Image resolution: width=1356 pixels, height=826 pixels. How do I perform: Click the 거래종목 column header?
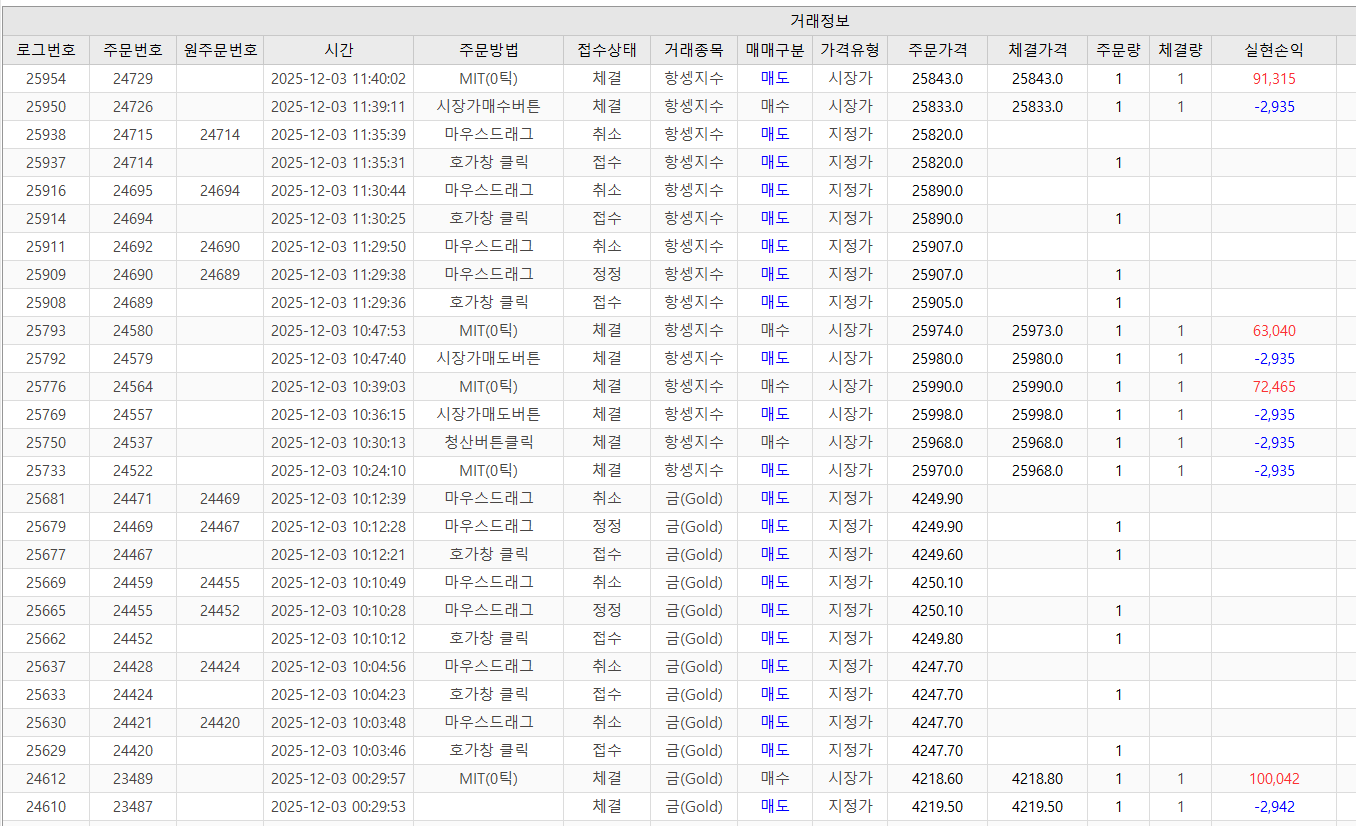click(x=693, y=50)
